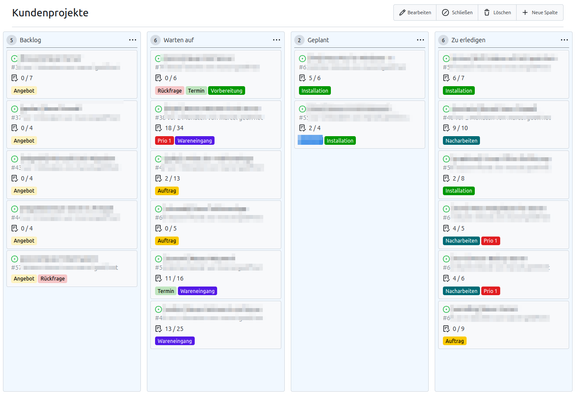
Task: Click the Löschen button
Action: 497,12
